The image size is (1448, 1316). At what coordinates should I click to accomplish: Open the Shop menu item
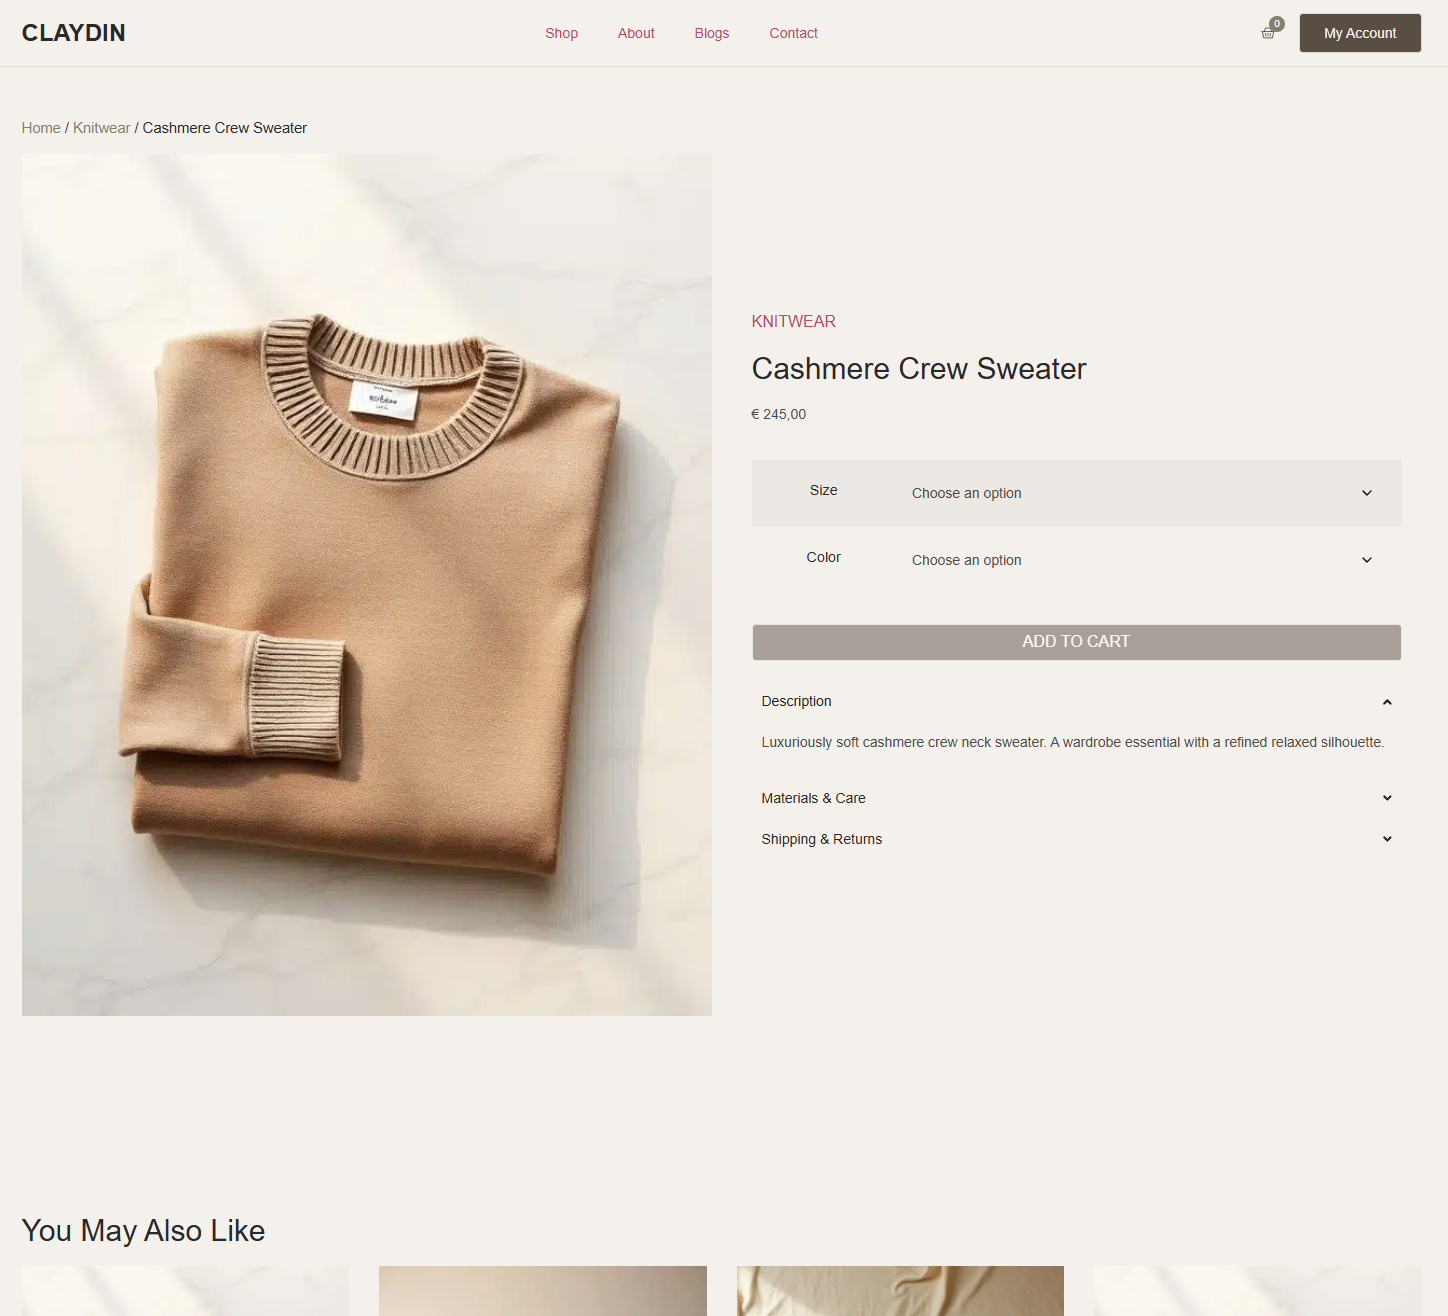561,33
